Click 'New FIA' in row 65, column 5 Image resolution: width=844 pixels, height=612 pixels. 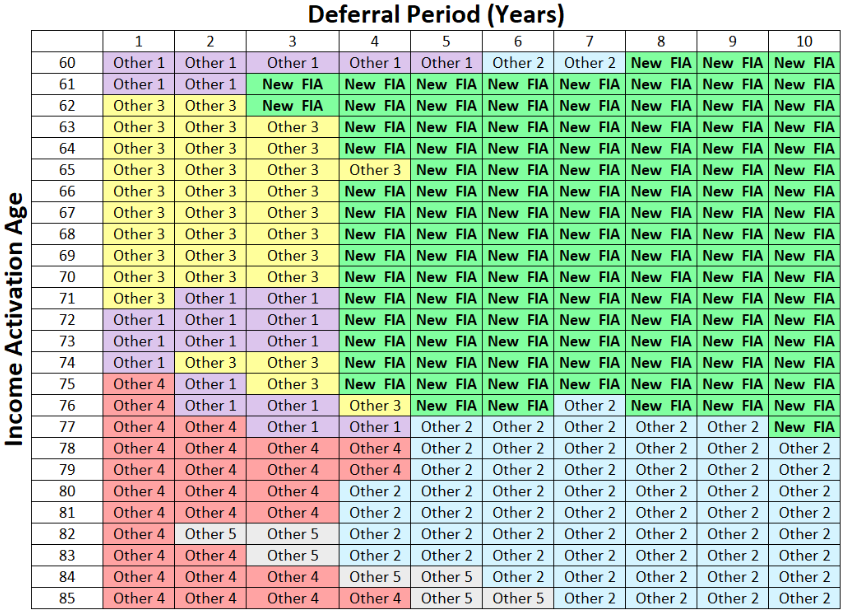coord(446,170)
